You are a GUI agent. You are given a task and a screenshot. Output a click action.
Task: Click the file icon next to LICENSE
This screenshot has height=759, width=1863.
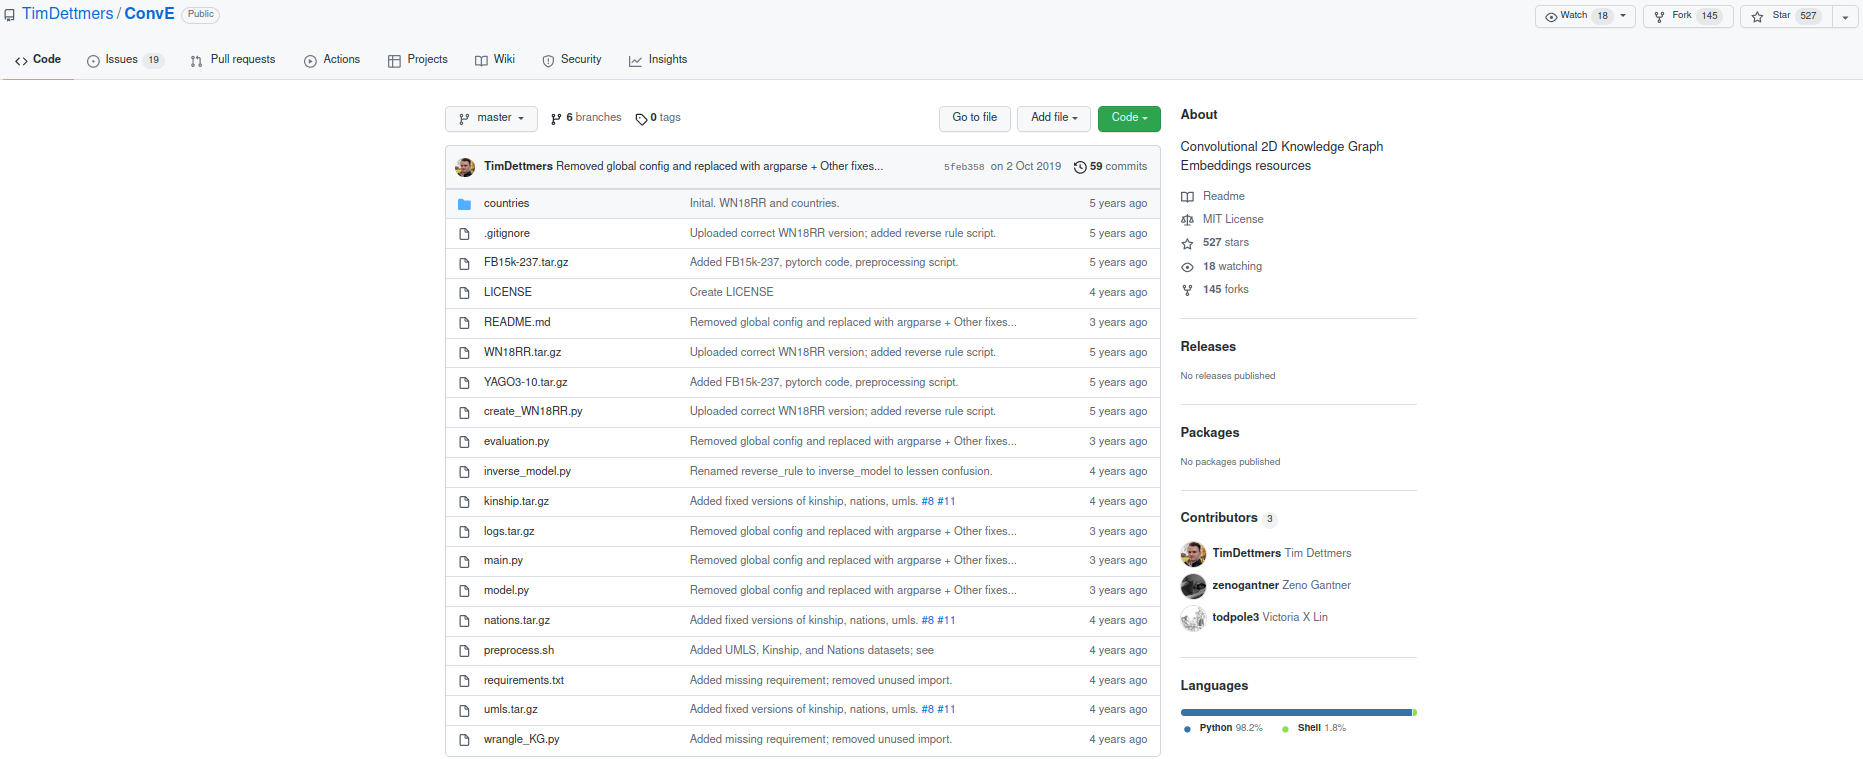pos(464,293)
